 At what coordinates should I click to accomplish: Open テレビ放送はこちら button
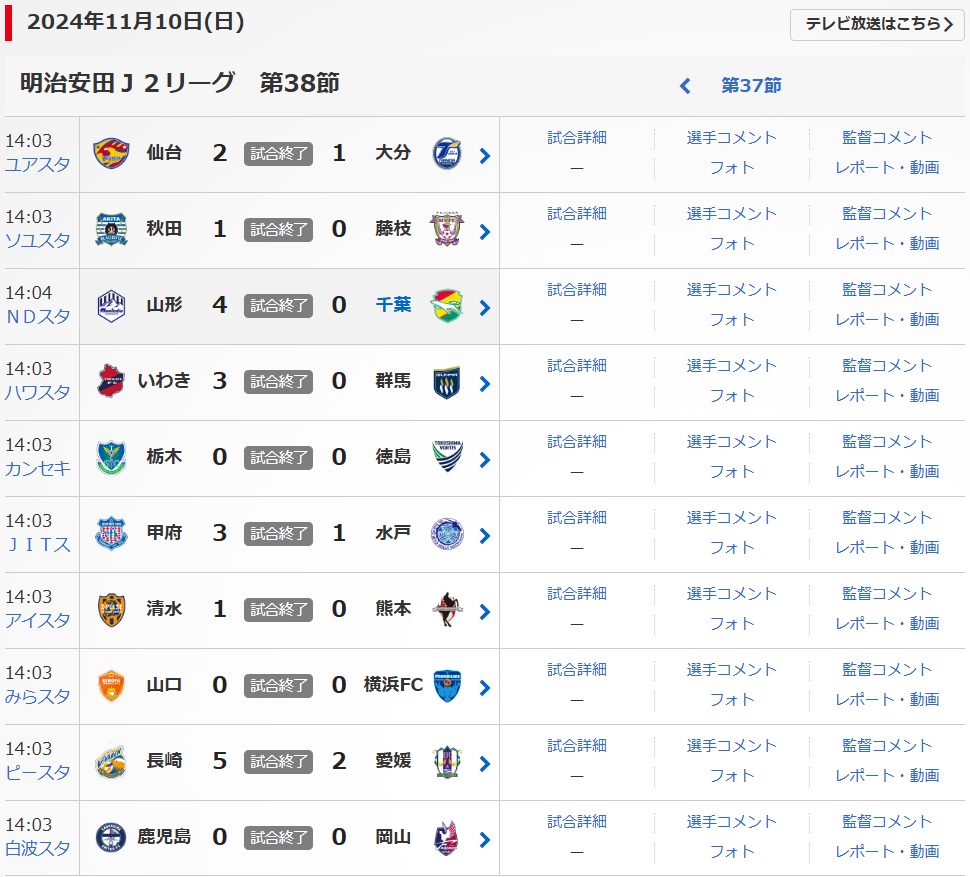click(877, 25)
